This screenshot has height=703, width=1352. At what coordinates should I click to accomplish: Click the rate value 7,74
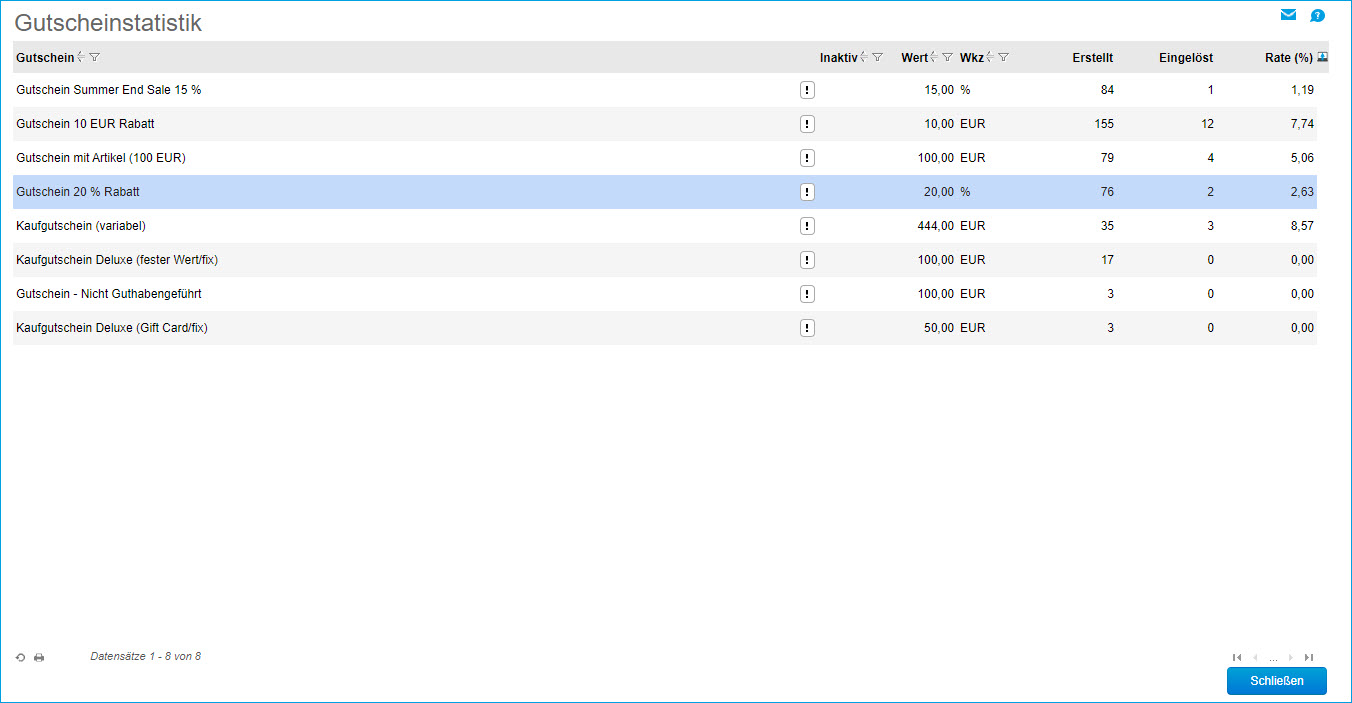click(1302, 124)
